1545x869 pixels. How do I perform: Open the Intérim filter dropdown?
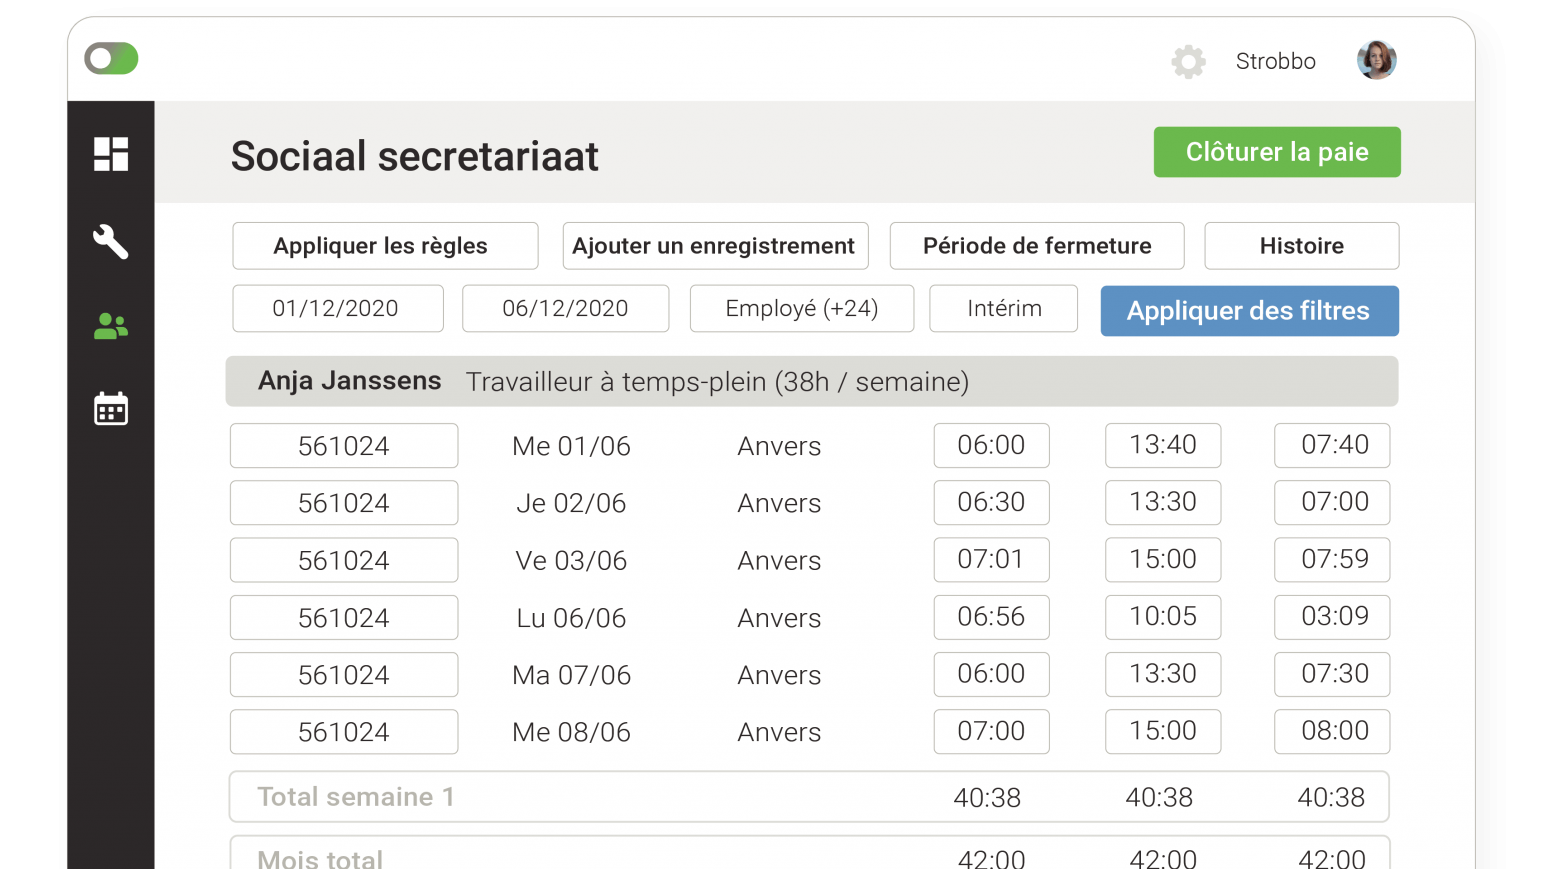(x=1003, y=308)
